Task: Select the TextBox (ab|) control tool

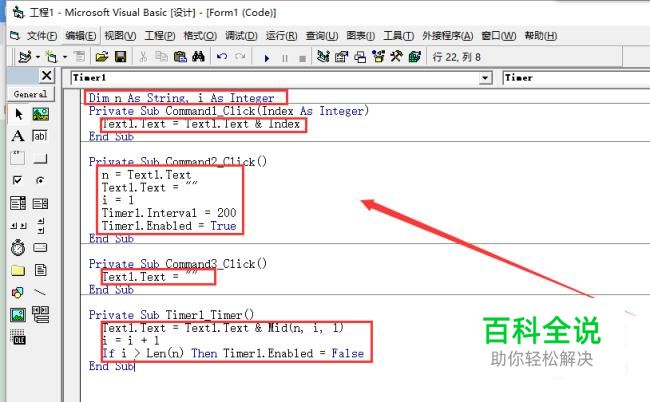Action: point(40,136)
